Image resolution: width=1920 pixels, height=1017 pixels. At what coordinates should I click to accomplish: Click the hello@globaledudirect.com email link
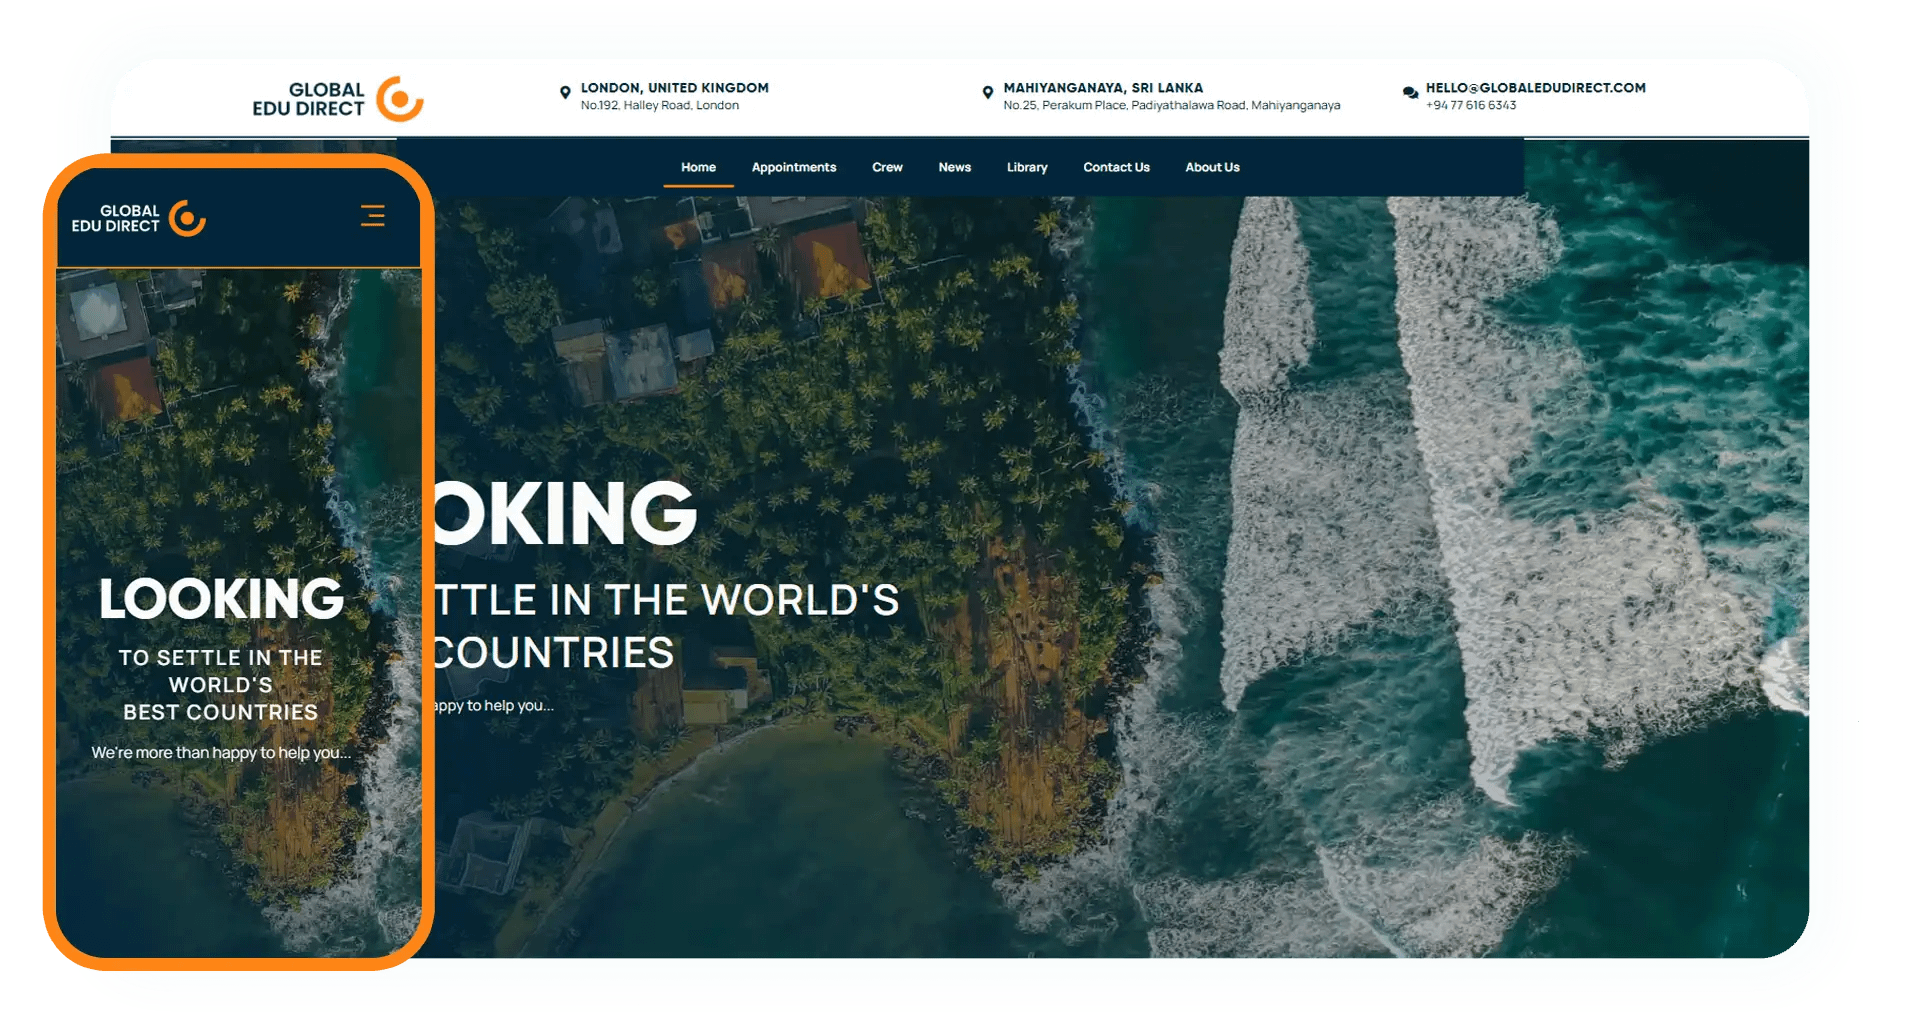pyautogui.click(x=1535, y=88)
